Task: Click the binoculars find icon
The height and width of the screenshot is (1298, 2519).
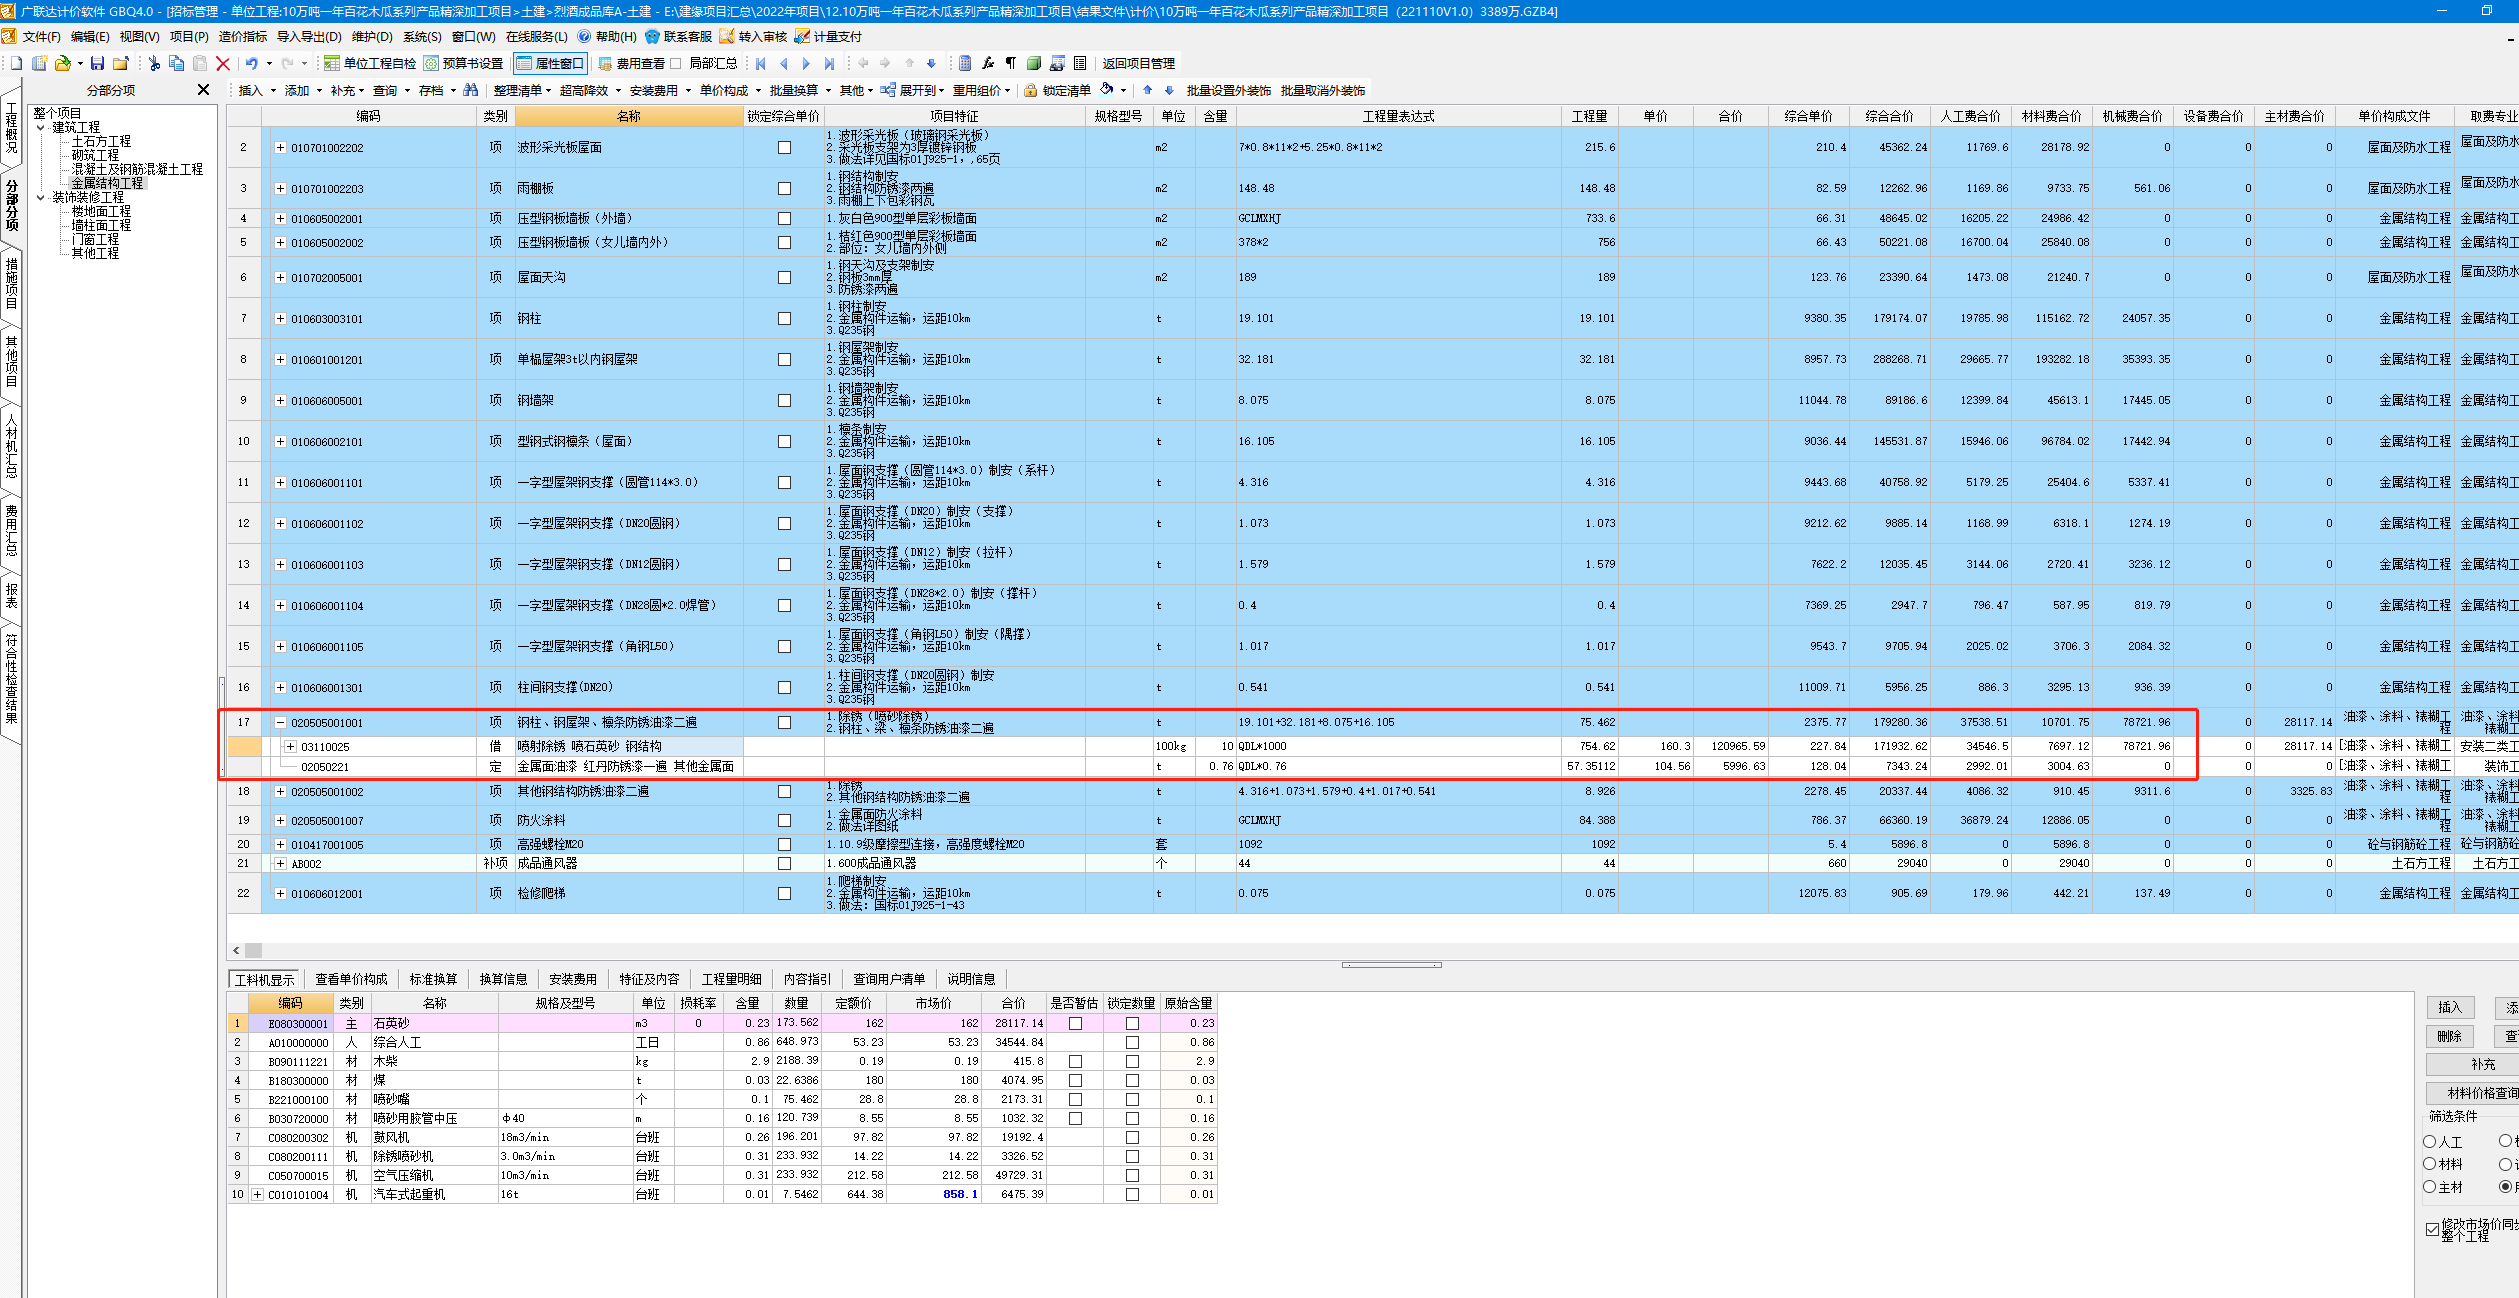Action: [470, 90]
